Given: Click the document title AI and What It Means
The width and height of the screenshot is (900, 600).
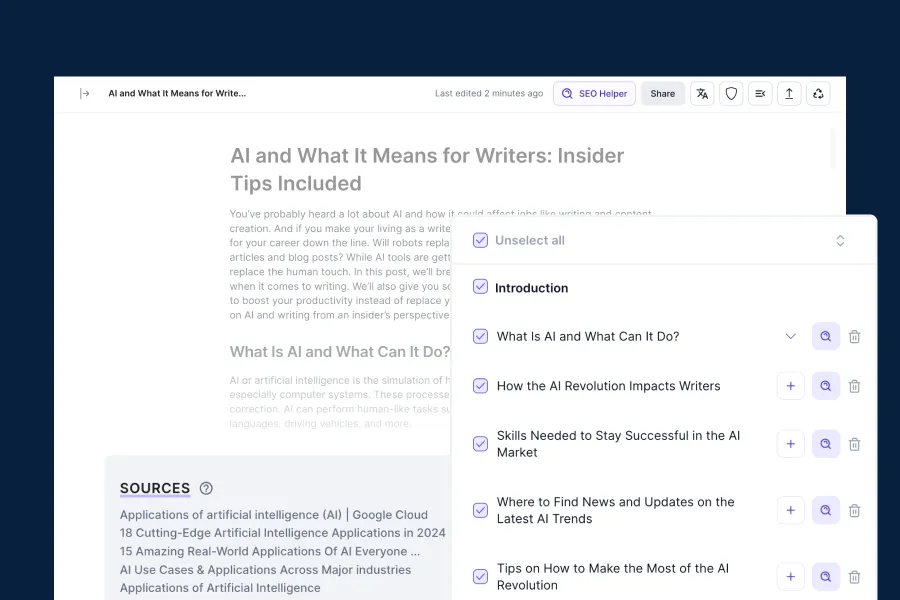Looking at the screenshot, I should point(177,93).
